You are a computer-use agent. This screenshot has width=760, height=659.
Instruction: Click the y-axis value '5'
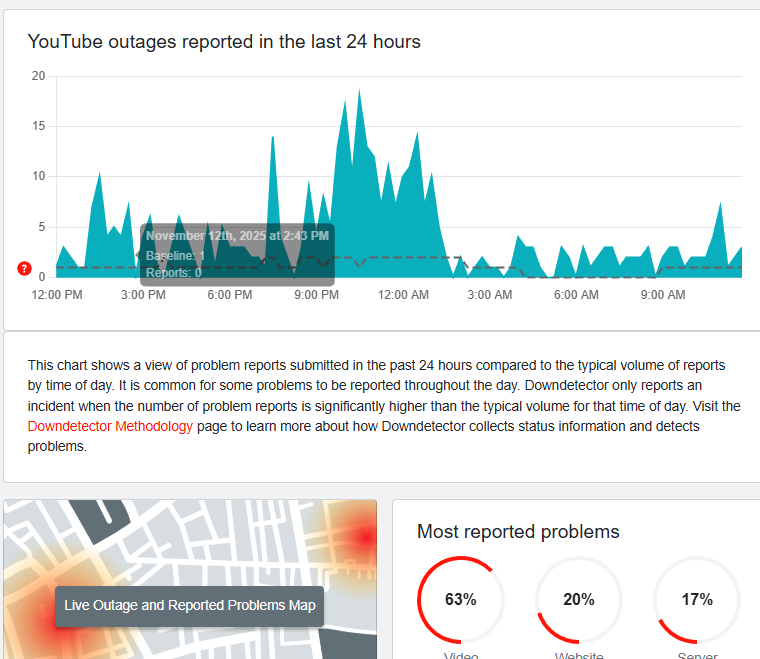(x=42, y=227)
